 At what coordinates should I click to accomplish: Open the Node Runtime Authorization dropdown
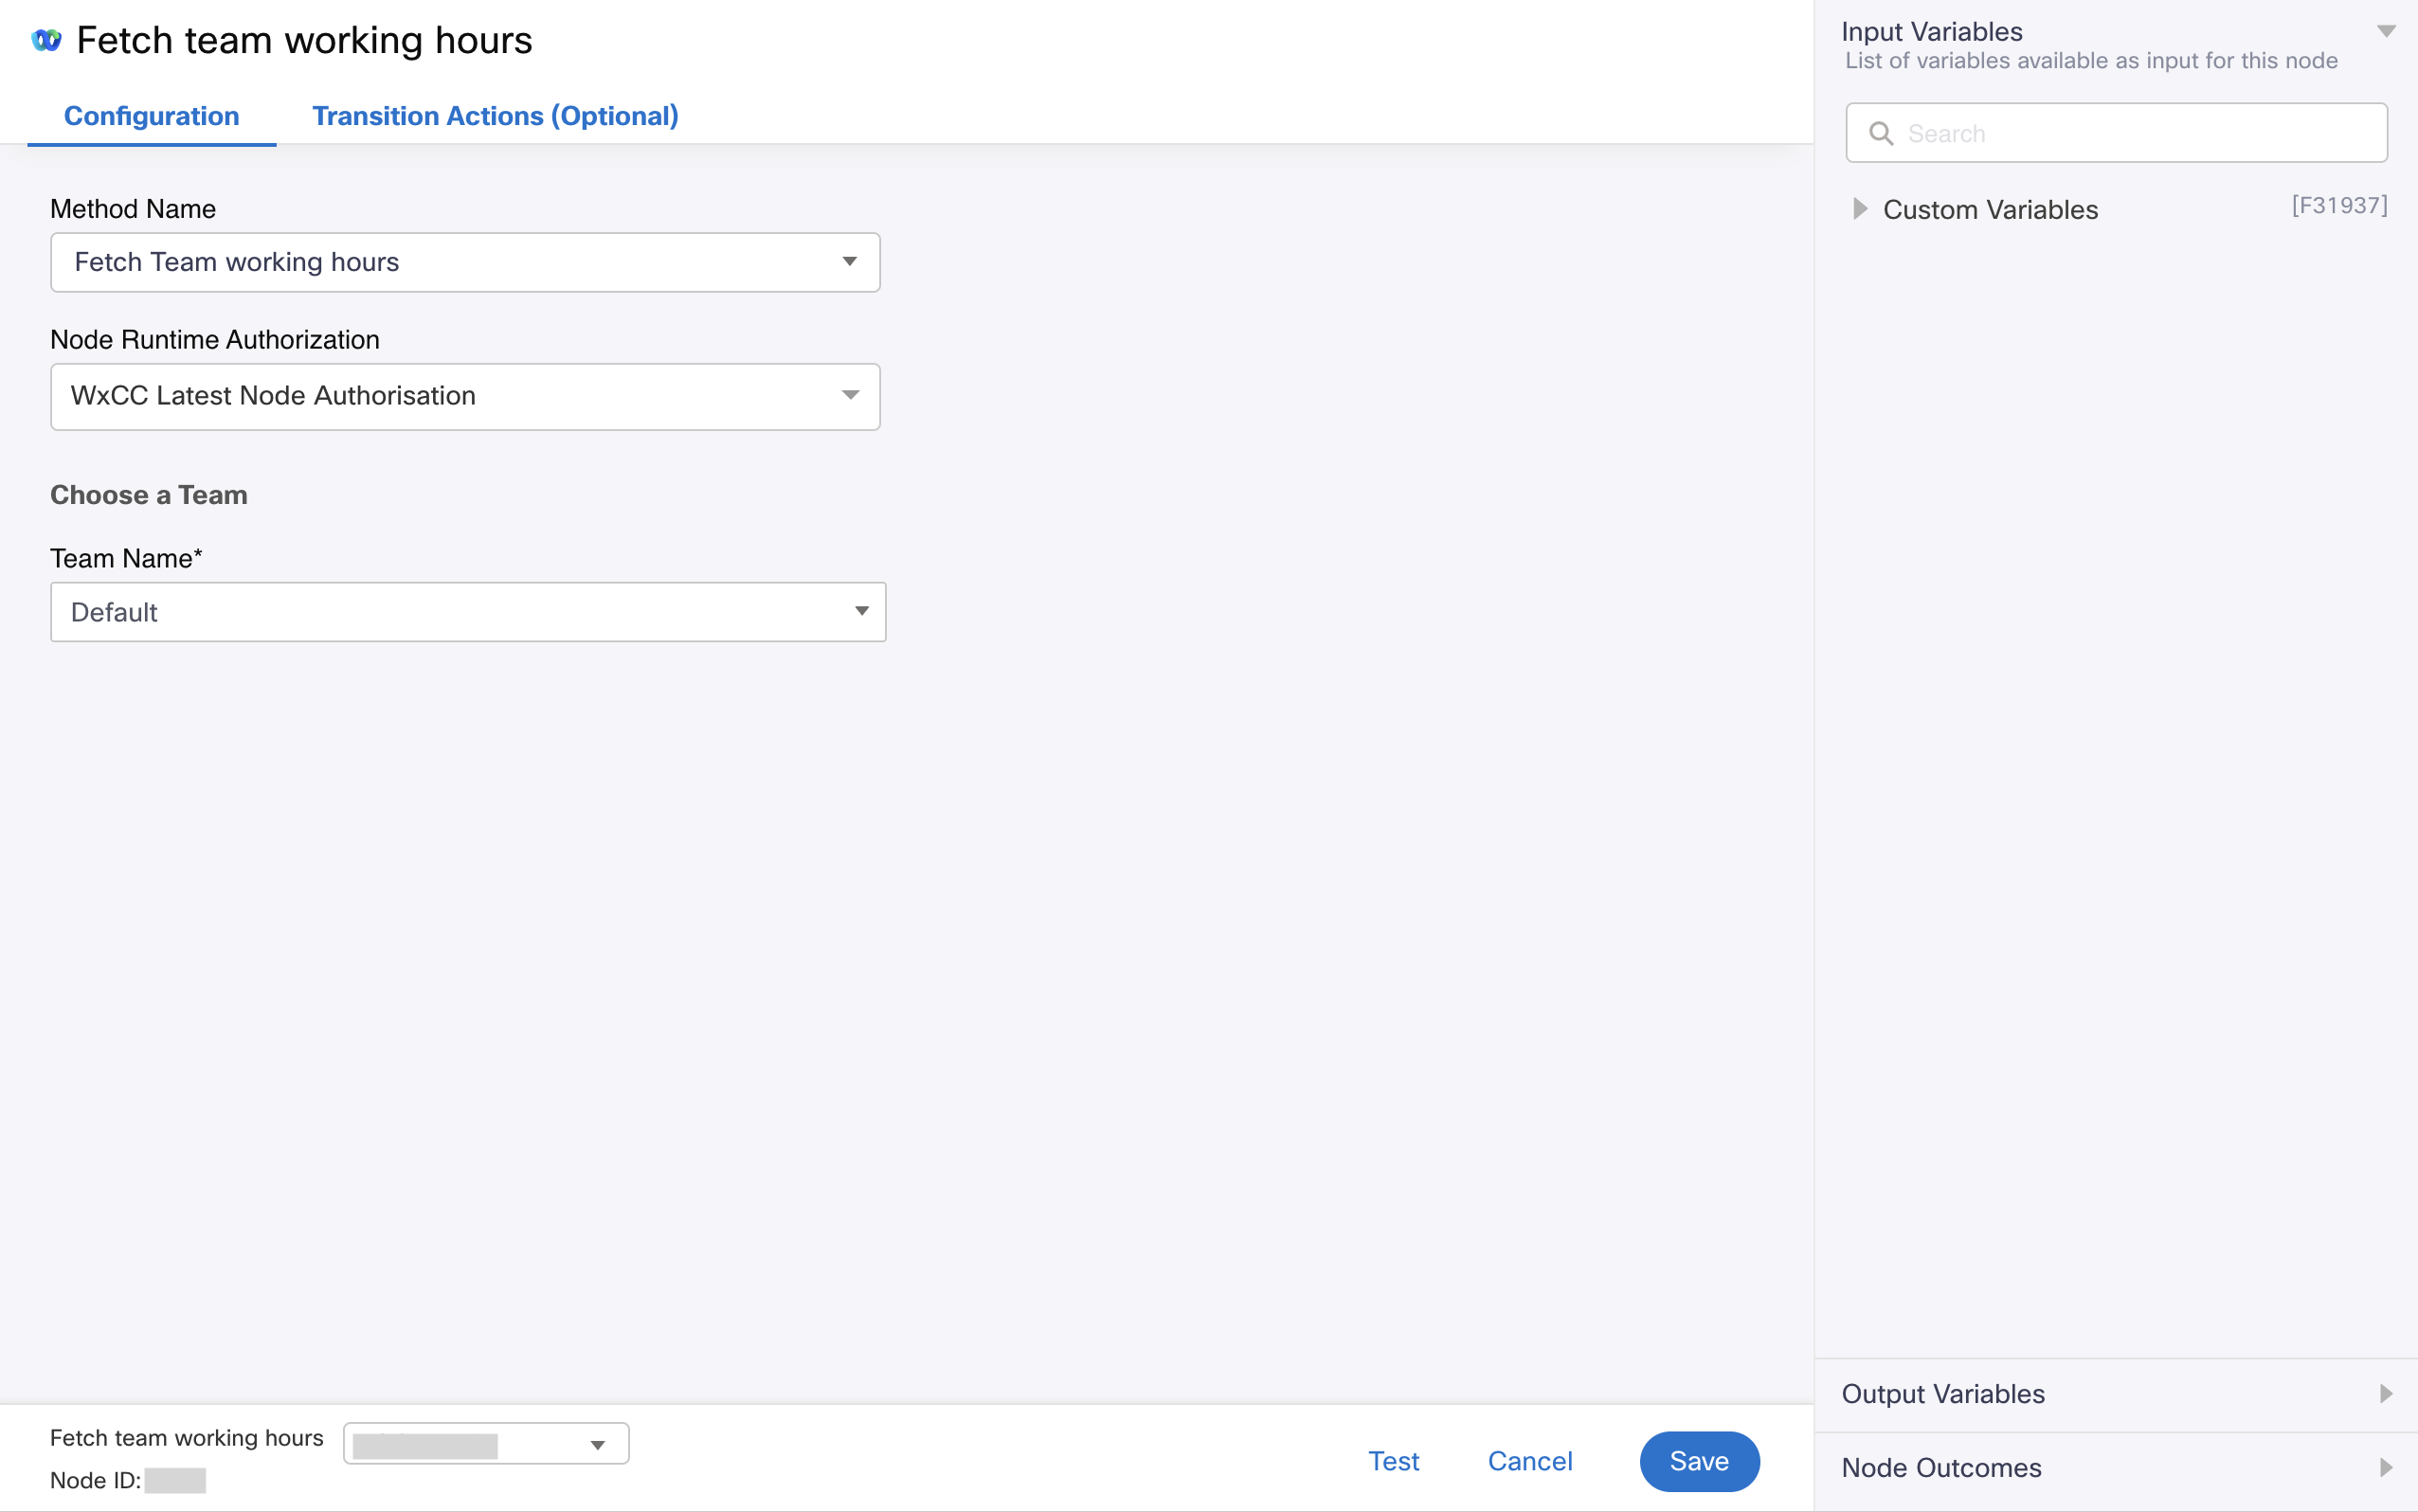click(465, 396)
